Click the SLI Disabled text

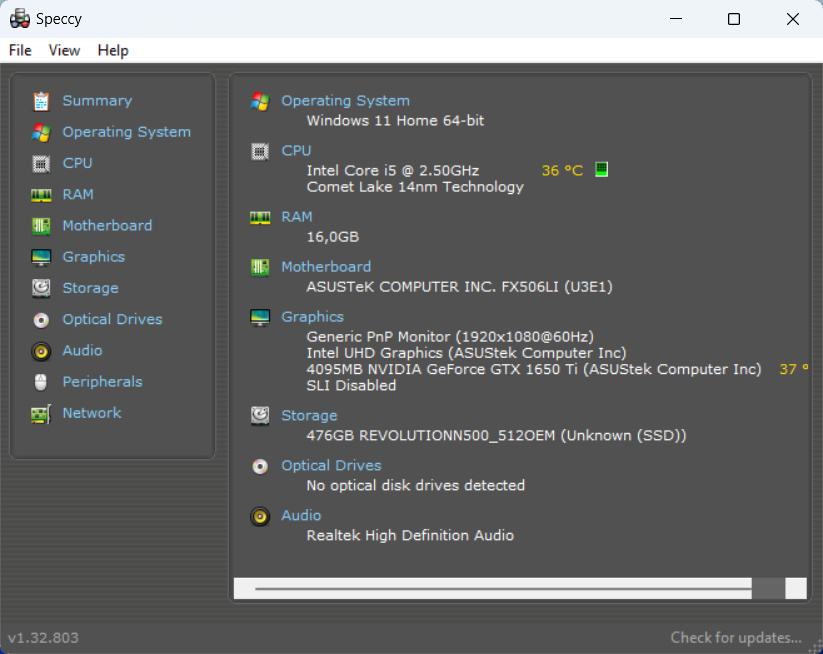click(x=351, y=386)
